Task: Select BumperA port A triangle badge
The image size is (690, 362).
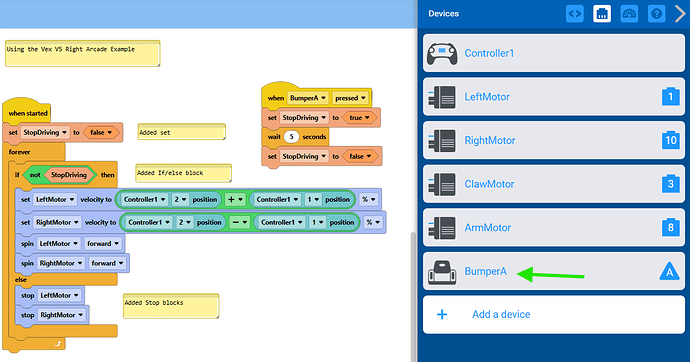Action: click(670, 271)
